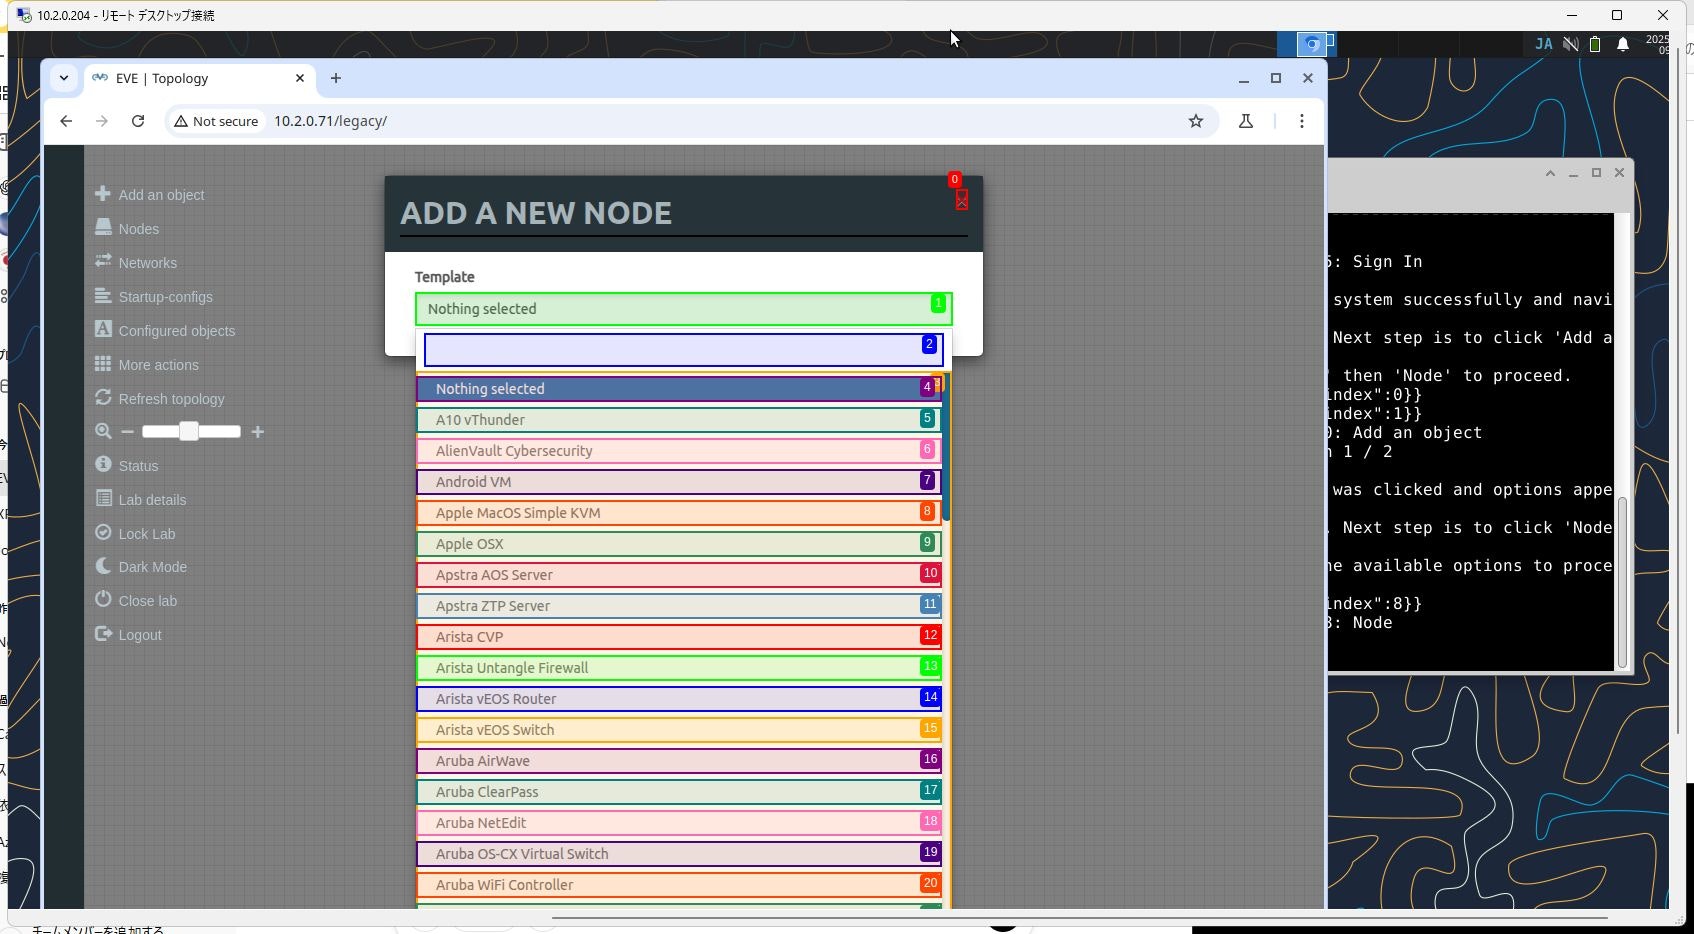Click the Not secure site warning

[x=216, y=121]
